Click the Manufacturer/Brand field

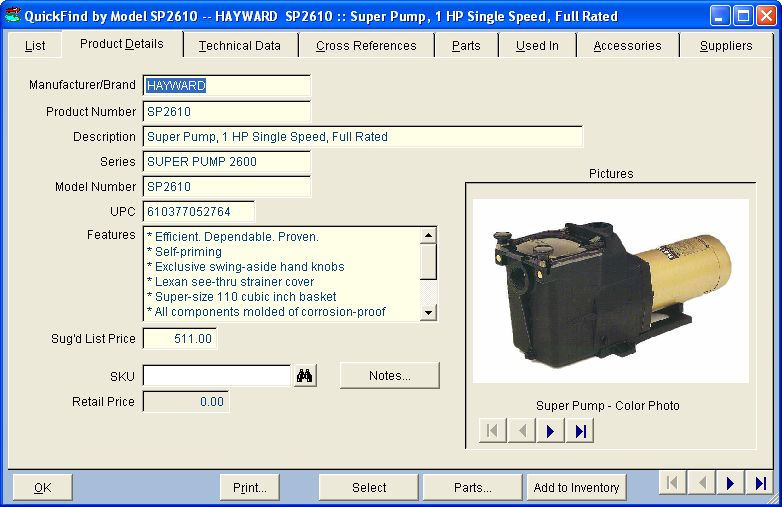click(x=227, y=86)
